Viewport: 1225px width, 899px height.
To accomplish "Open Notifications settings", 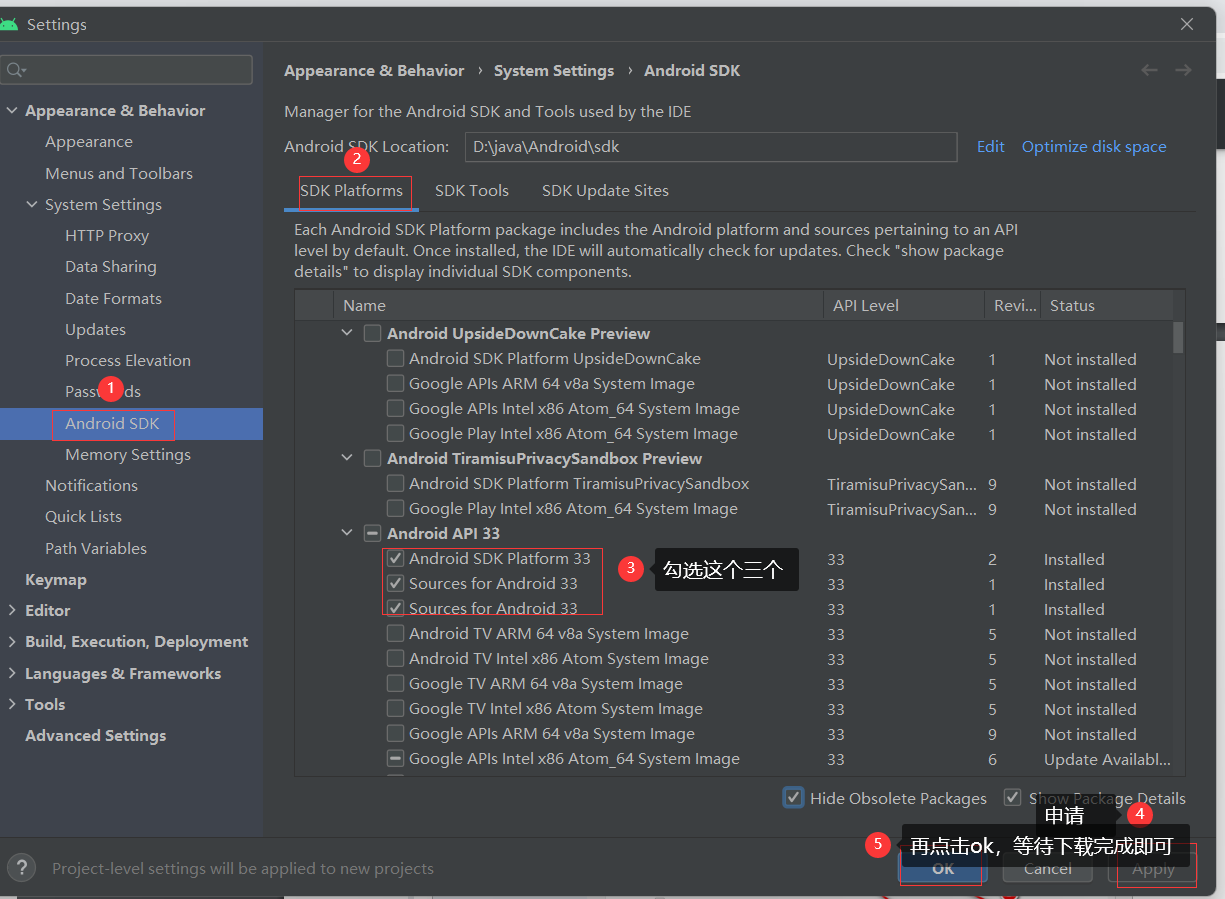I will pos(91,485).
